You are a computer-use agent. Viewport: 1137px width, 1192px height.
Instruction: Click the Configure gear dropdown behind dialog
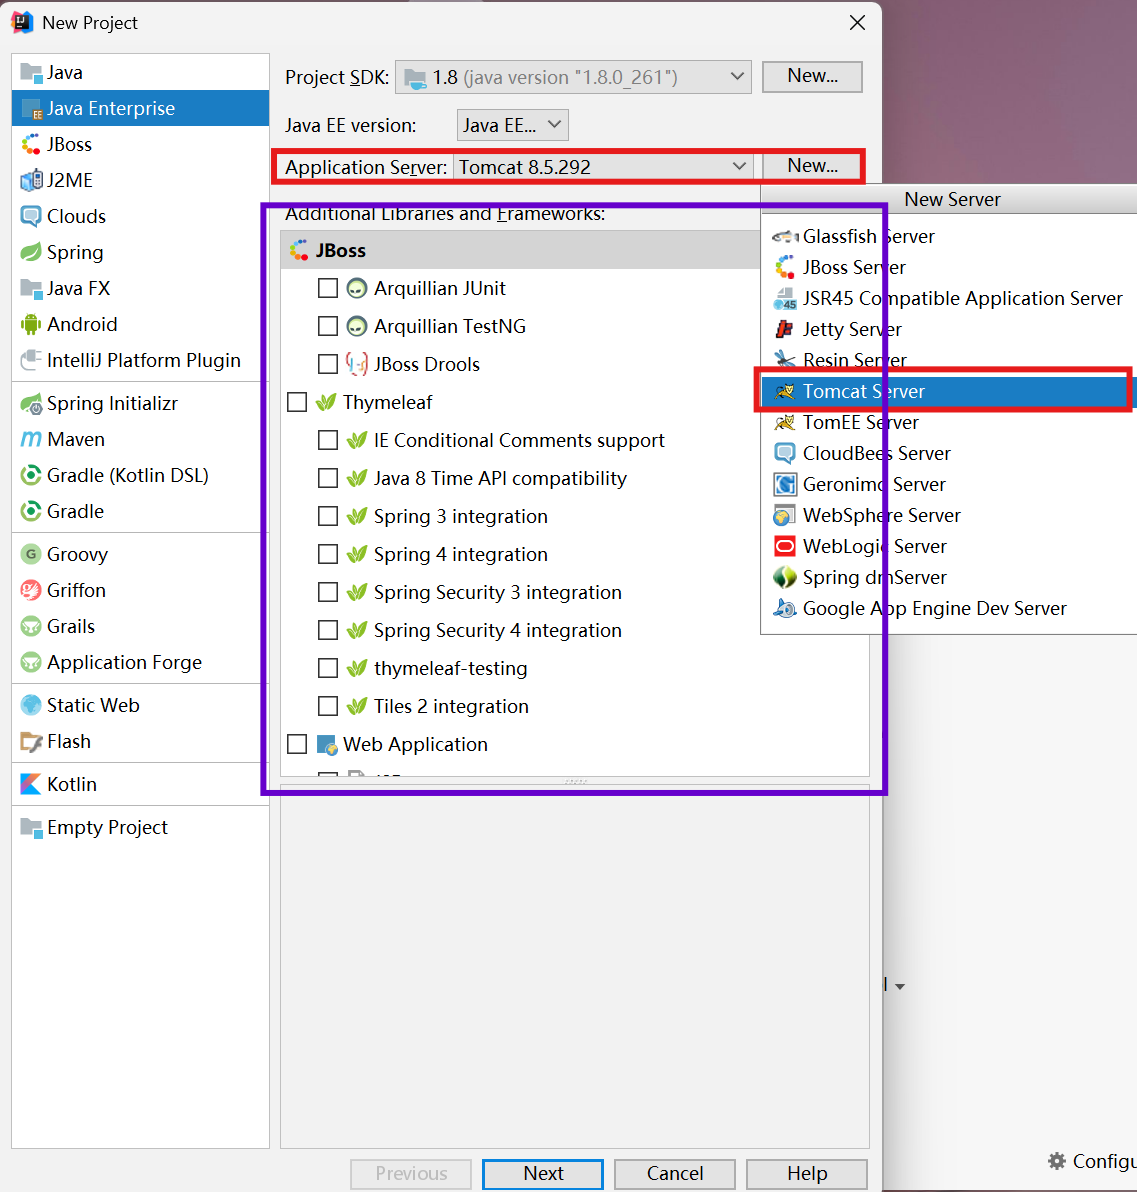coord(1091,1161)
